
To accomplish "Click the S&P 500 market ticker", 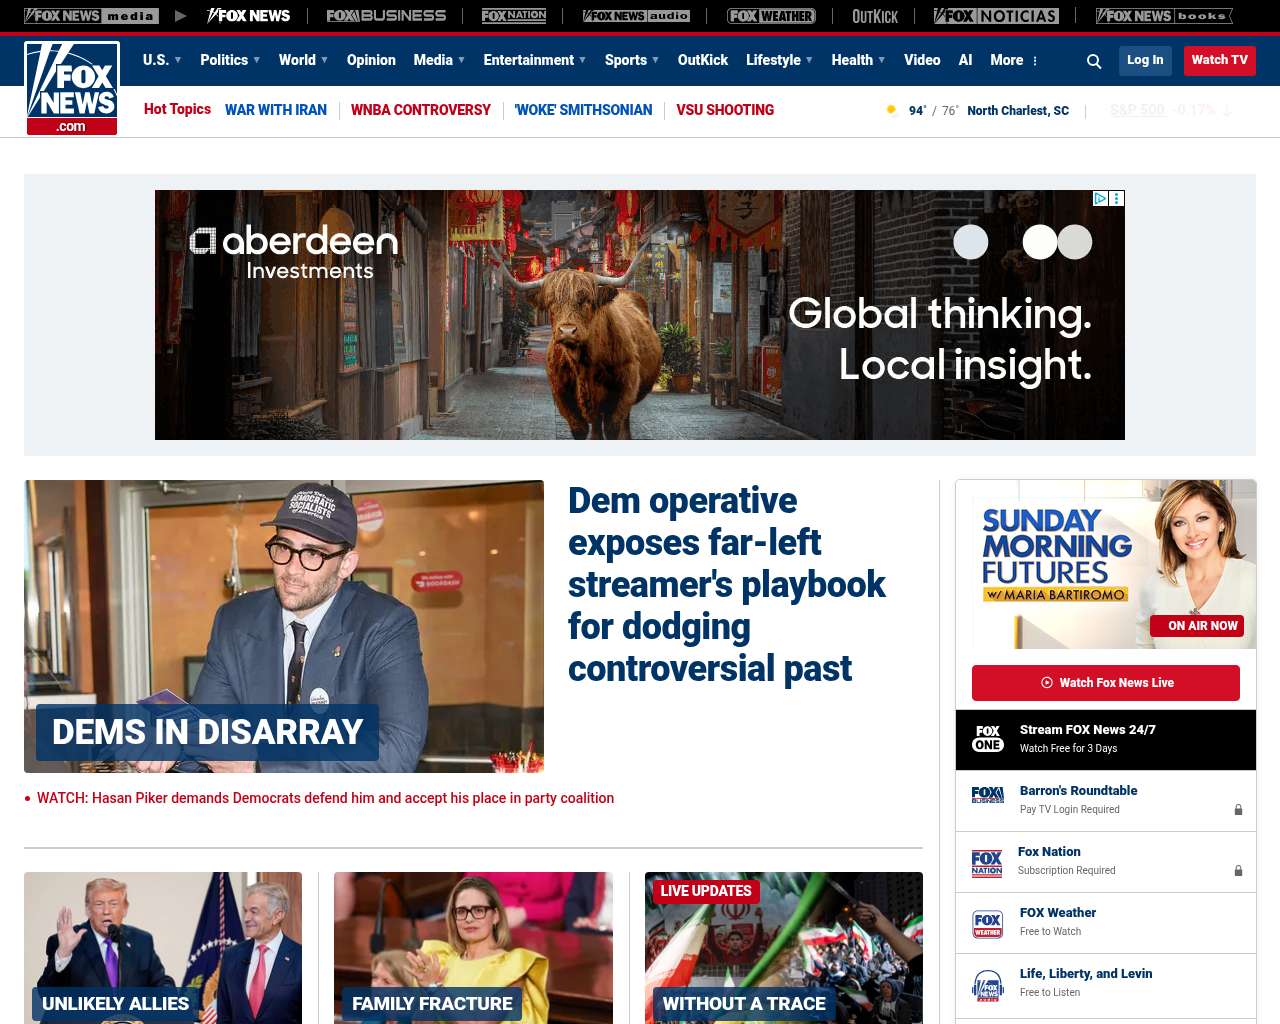I will pyautogui.click(x=1171, y=110).
